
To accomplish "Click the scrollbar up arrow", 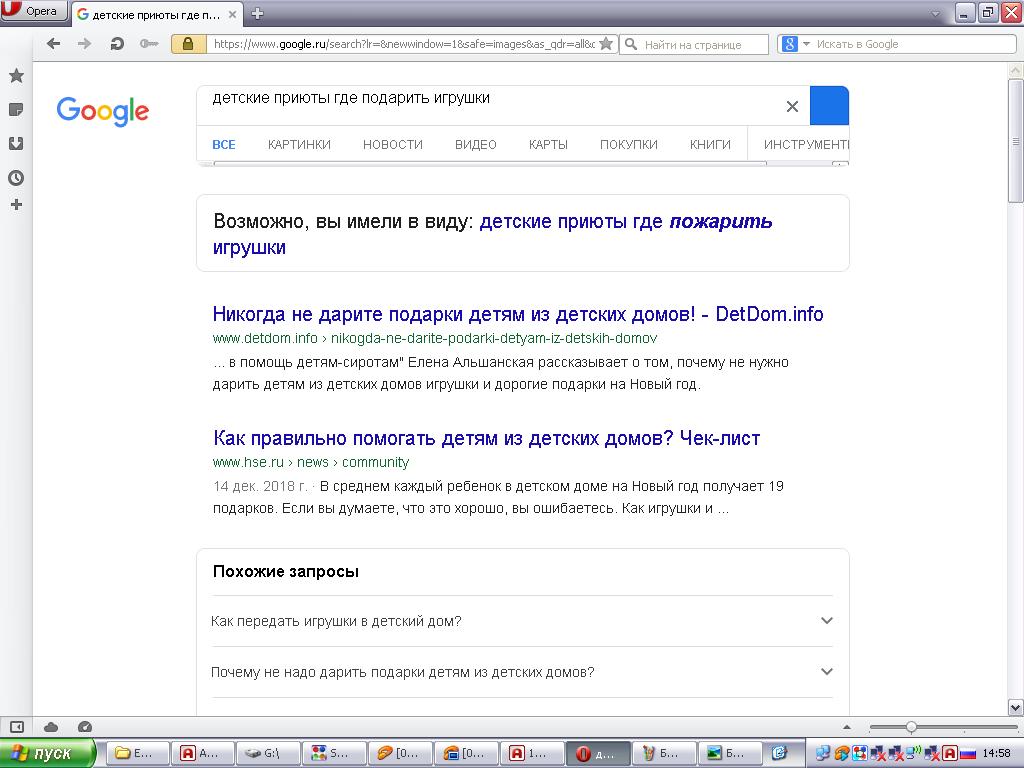I will click(x=1016, y=71).
